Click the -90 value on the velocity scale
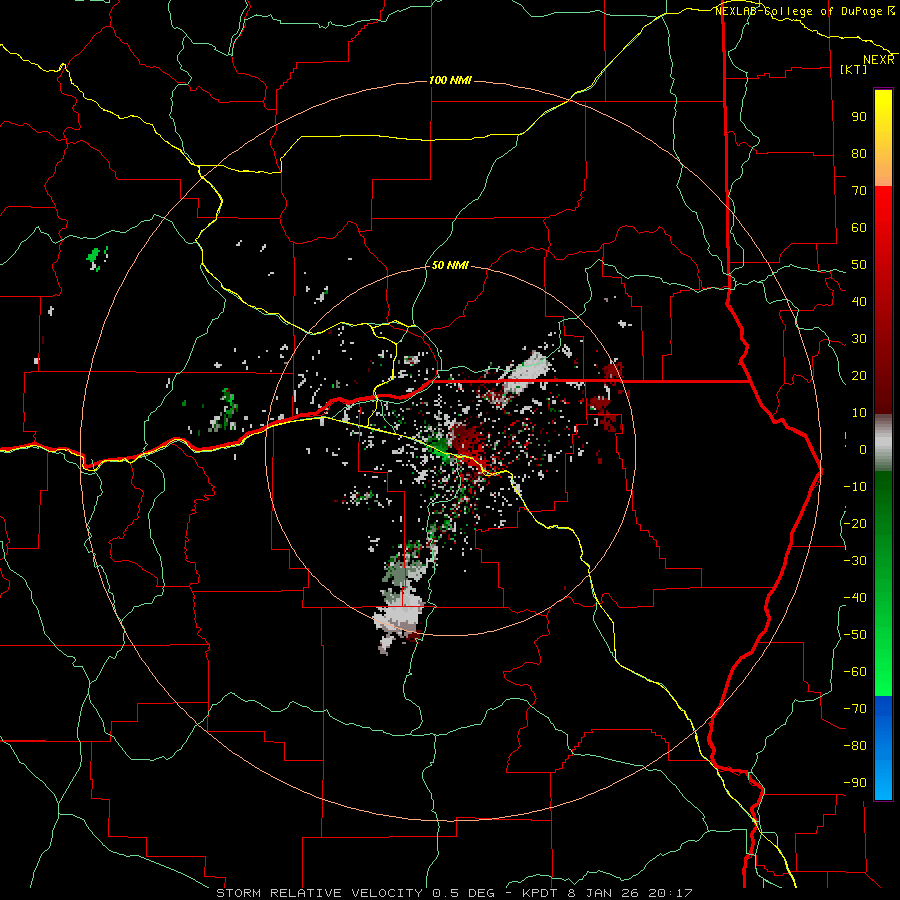The height and width of the screenshot is (900, 900). point(855,783)
